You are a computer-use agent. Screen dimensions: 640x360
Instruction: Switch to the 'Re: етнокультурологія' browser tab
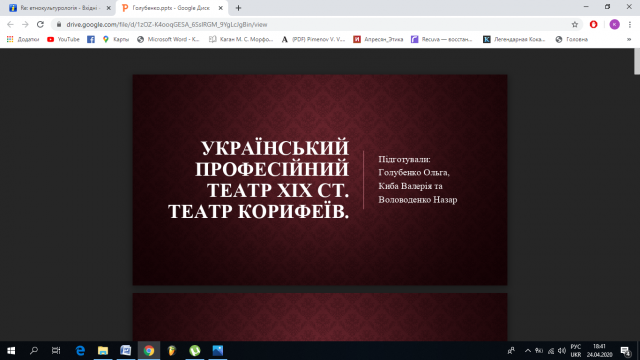[59, 8]
